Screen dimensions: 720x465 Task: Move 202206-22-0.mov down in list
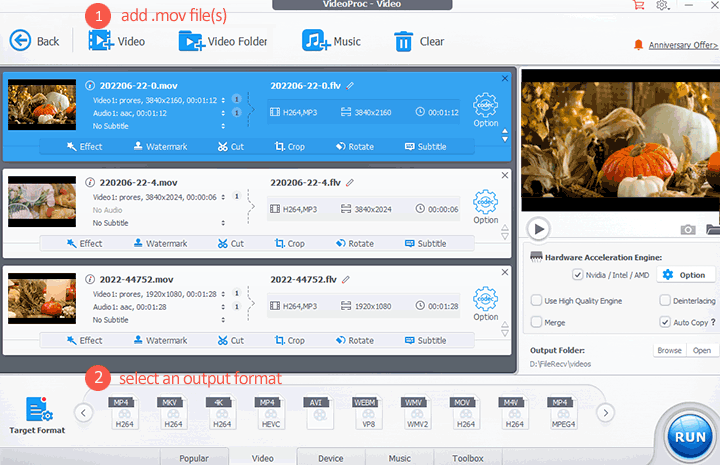point(505,139)
